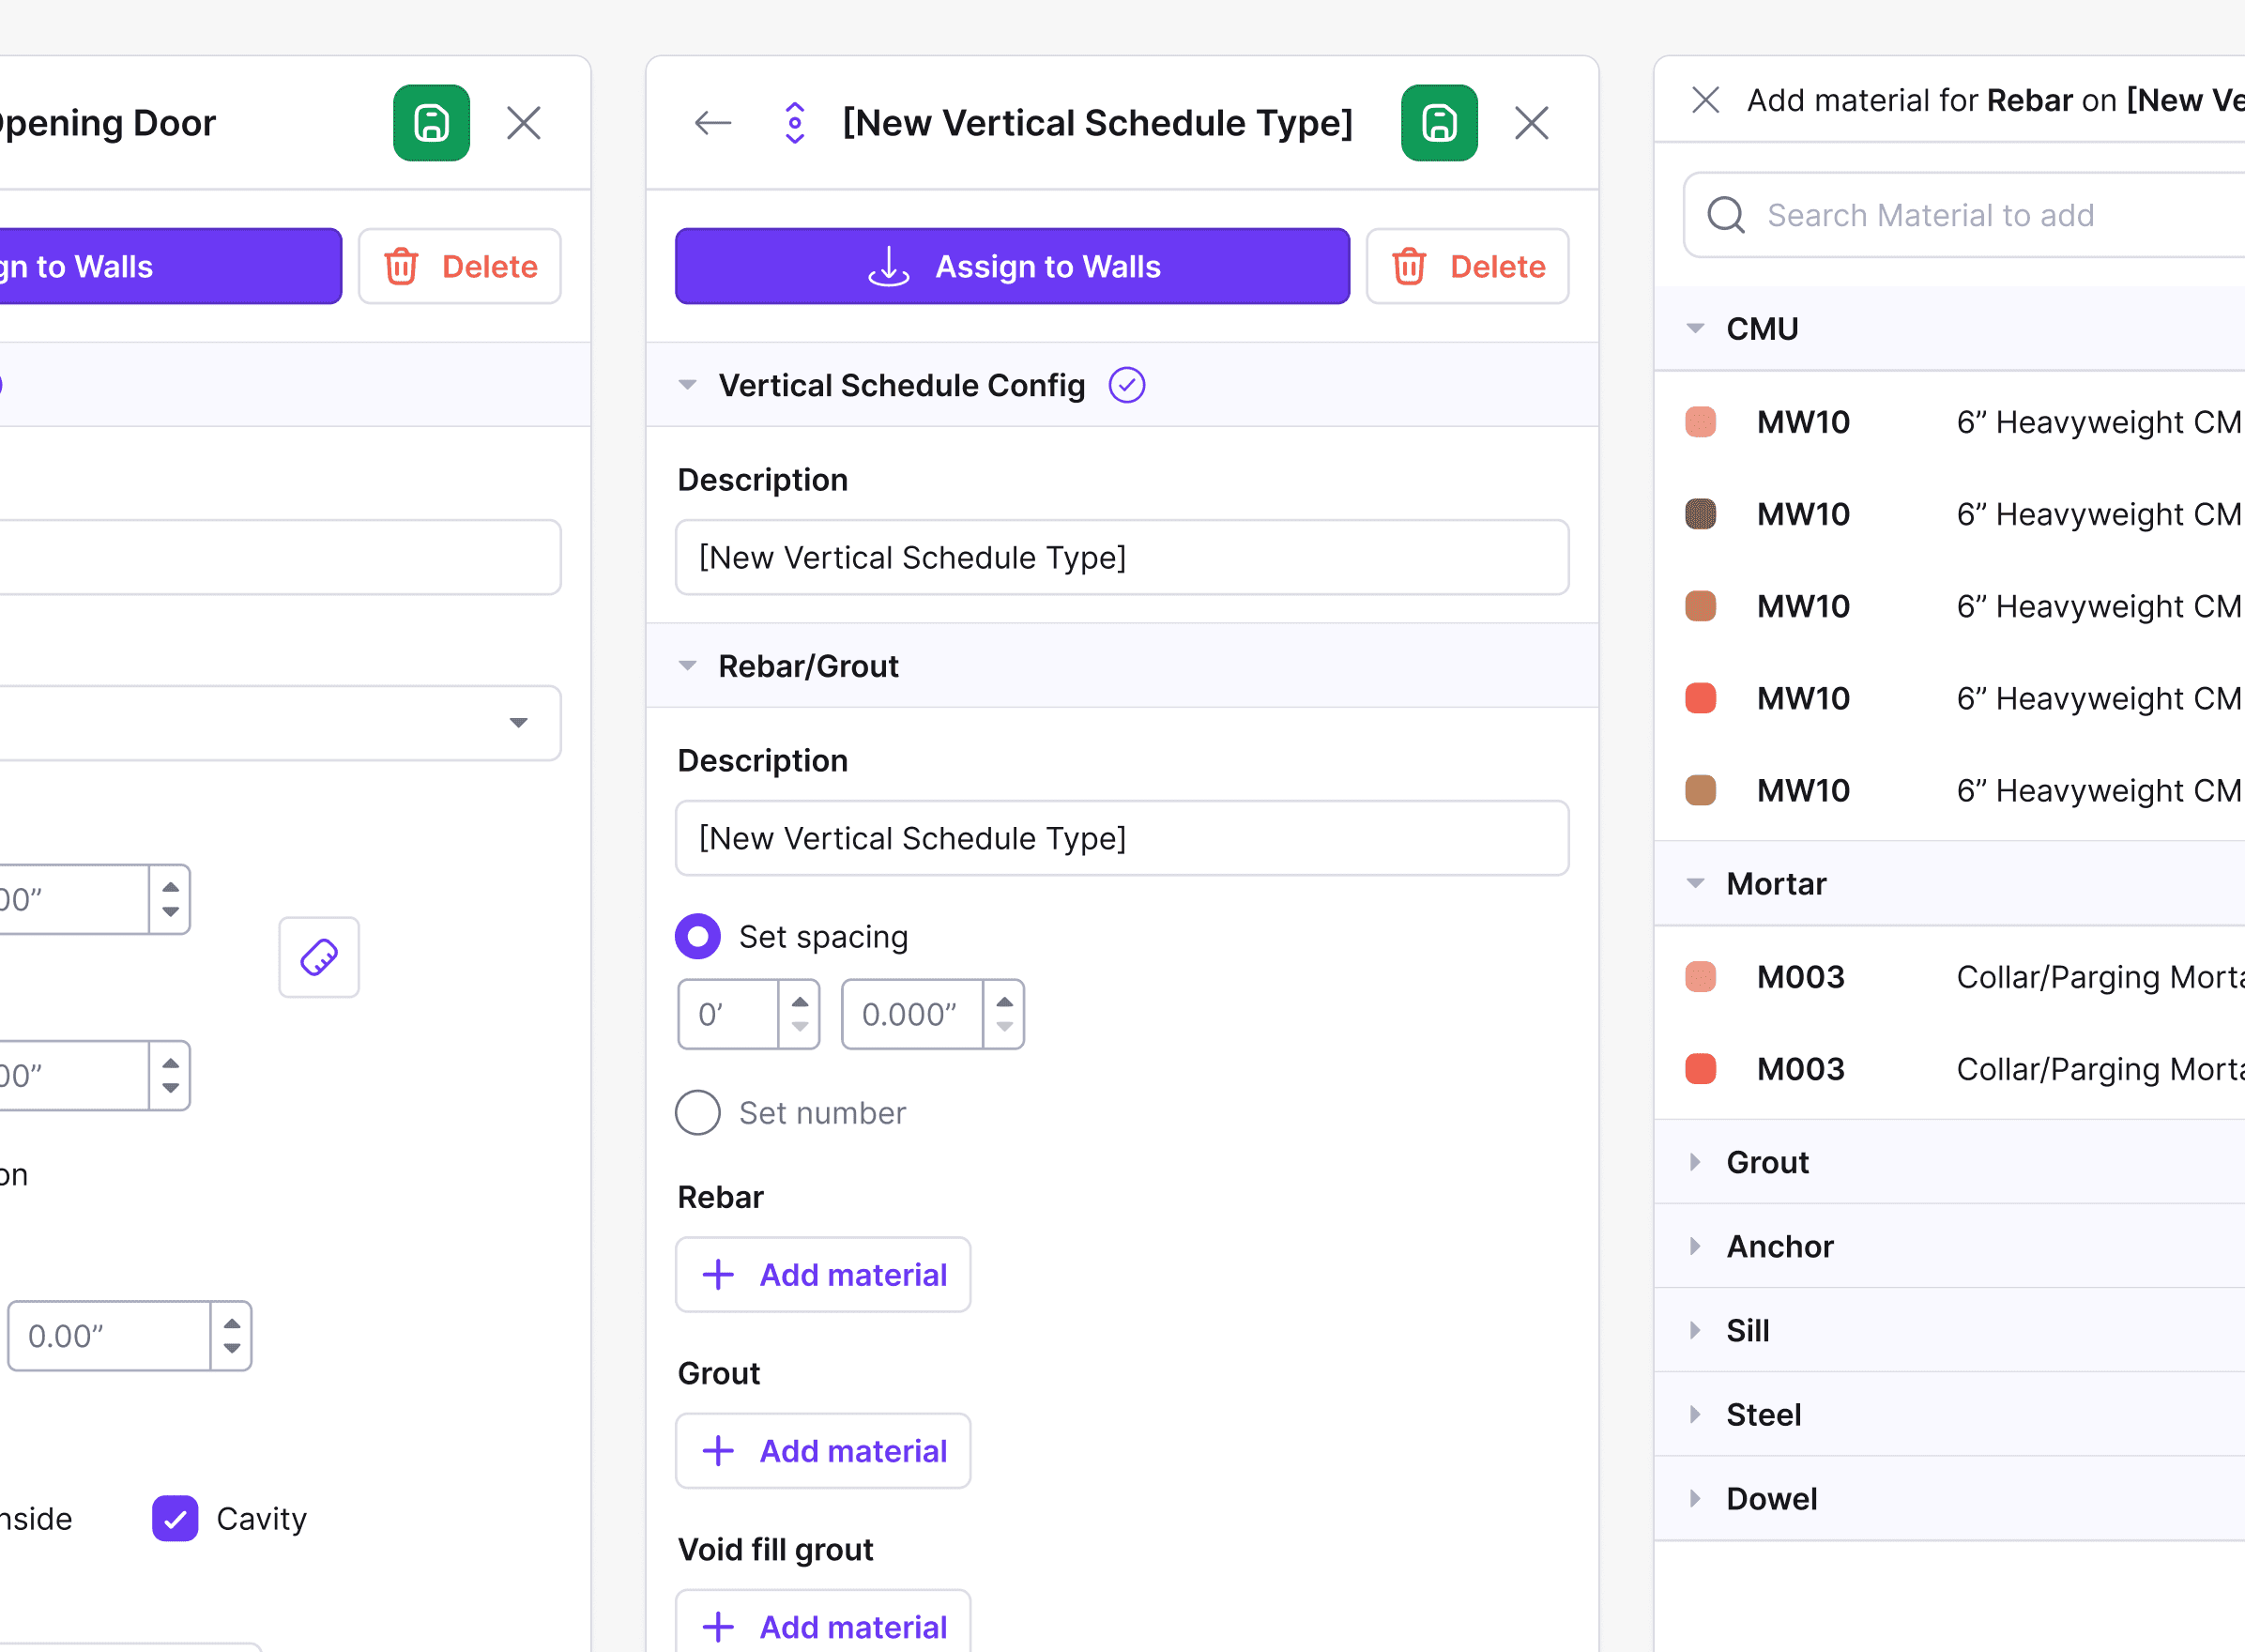Click the dark brown MW10 color swatch
2245x1652 pixels.
(1700, 514)
